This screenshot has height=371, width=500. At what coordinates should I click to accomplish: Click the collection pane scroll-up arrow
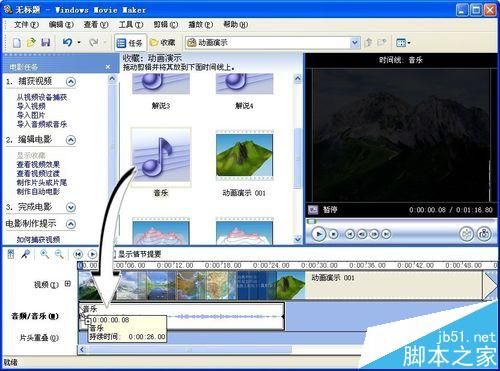click(298, 79)
